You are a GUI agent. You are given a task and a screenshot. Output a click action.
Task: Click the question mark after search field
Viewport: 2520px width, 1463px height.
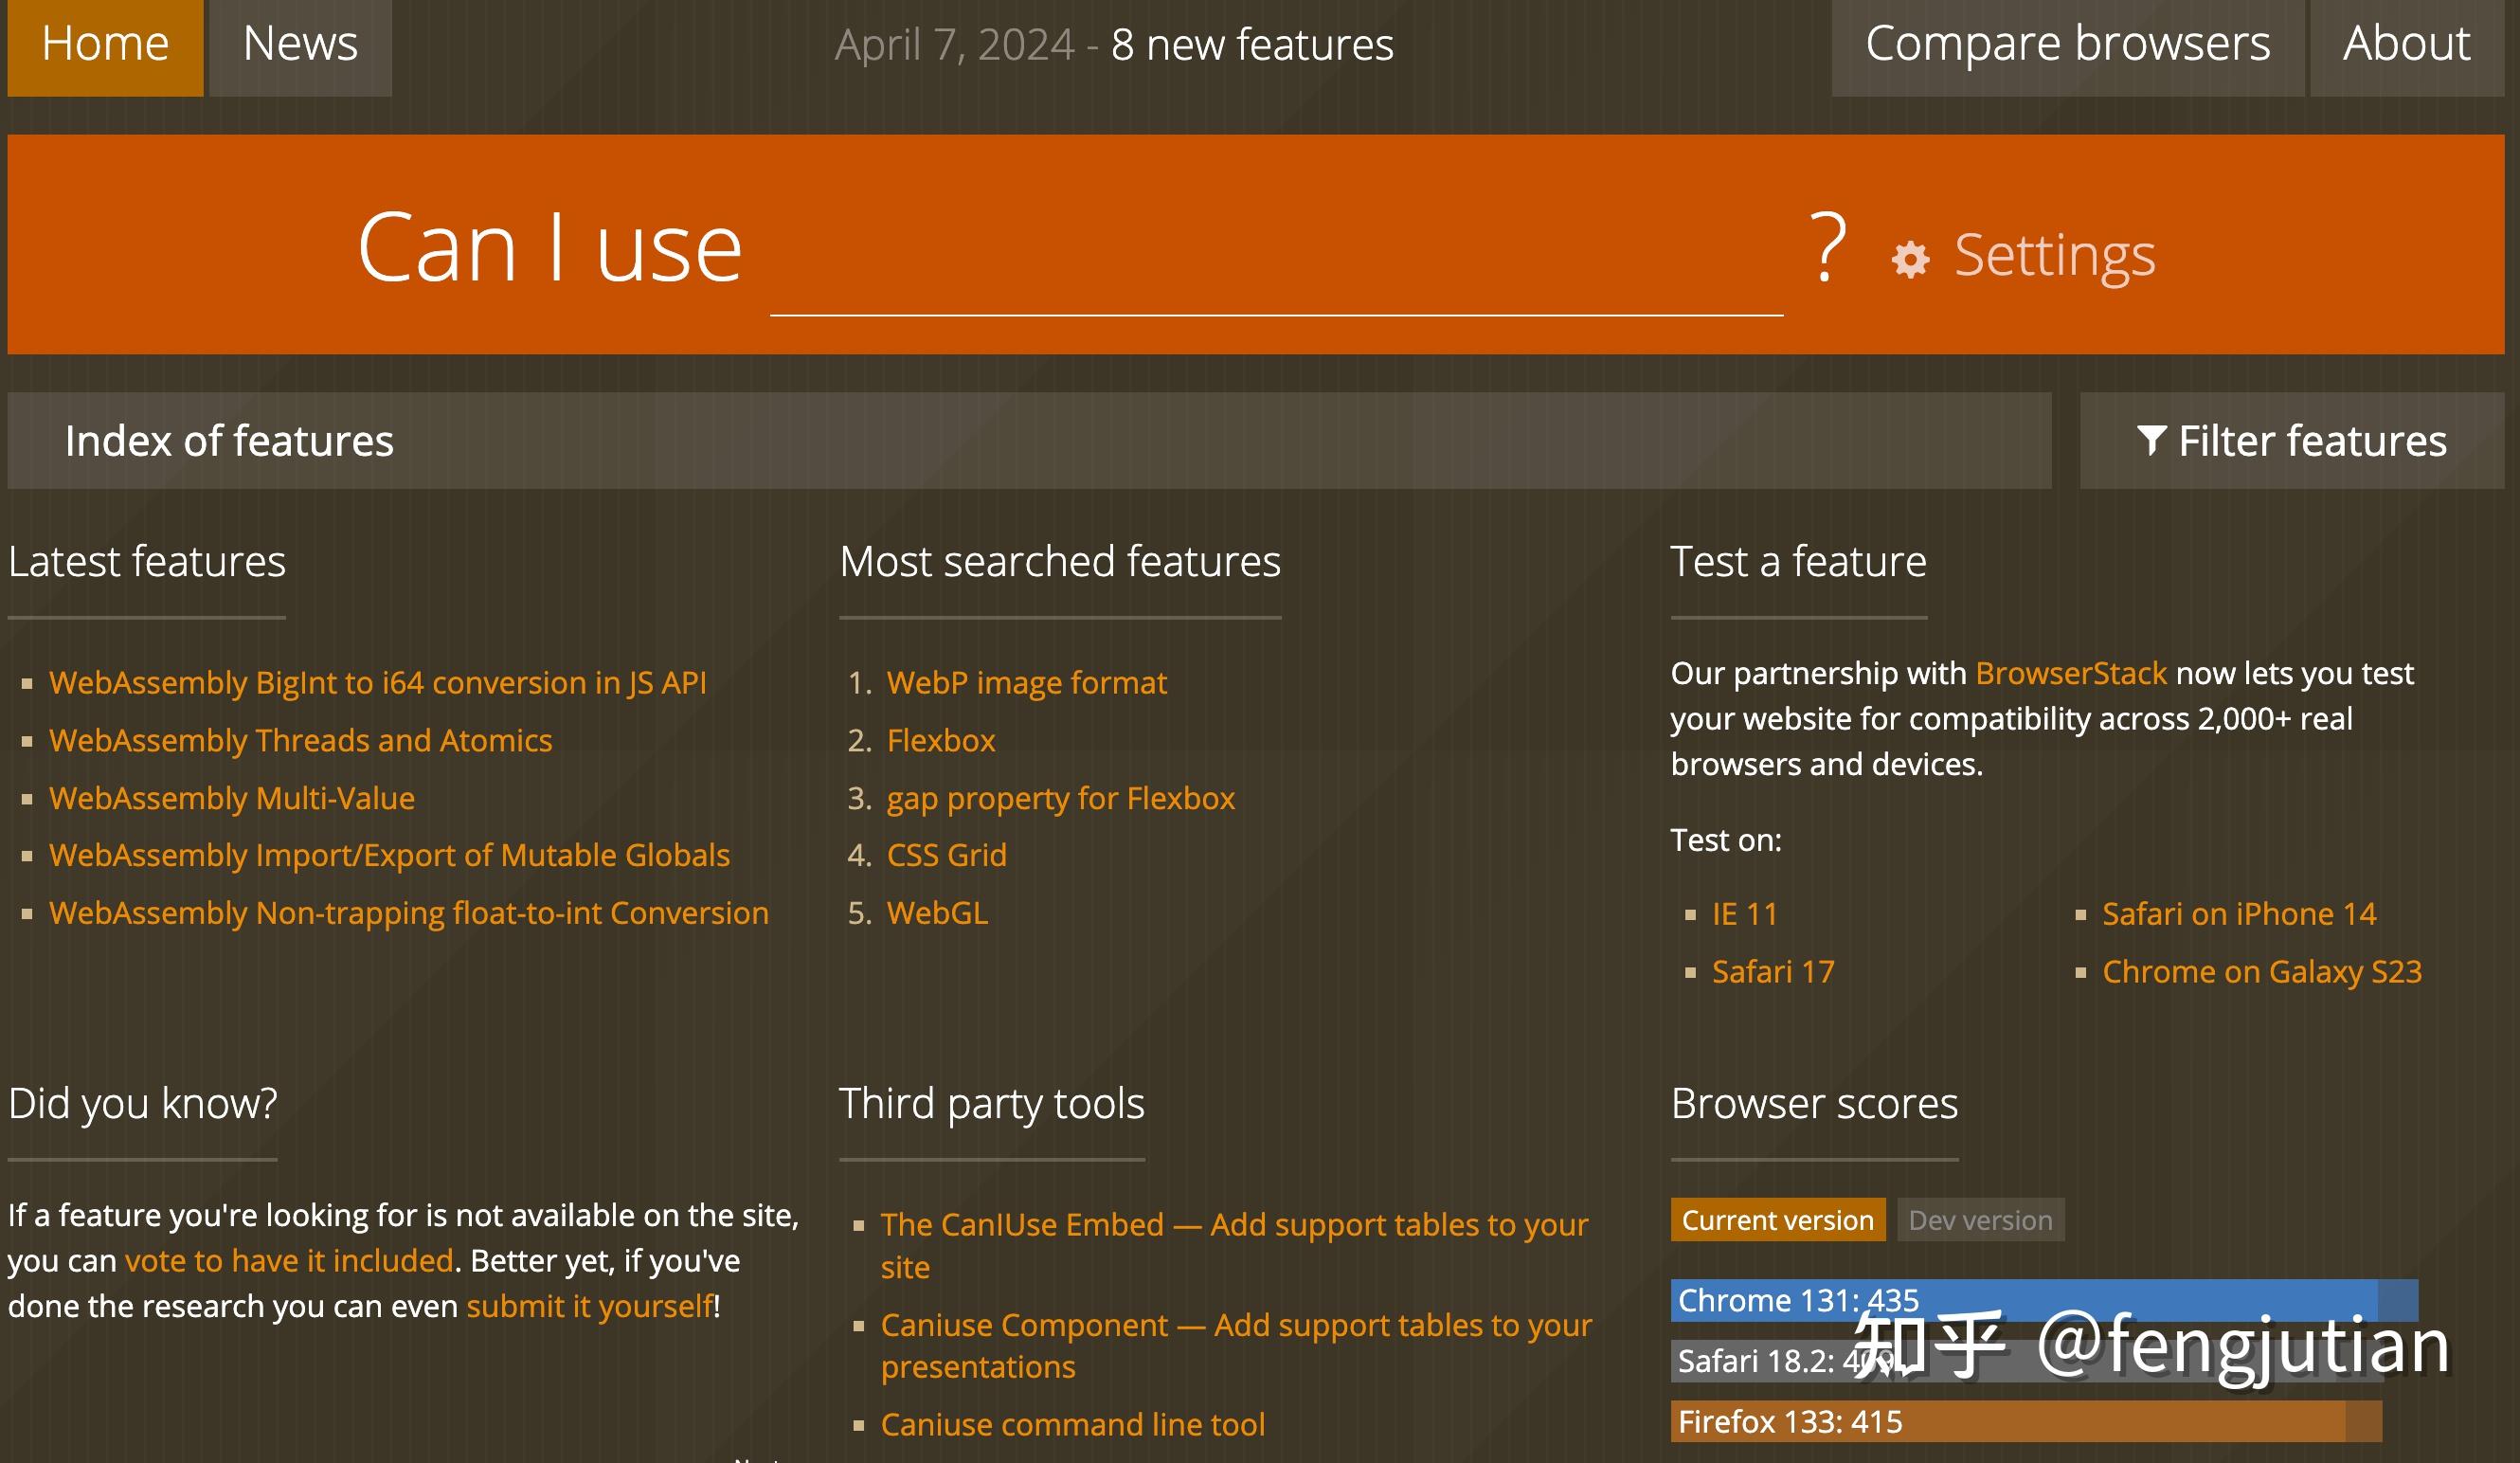click(x=1827, y=247)
